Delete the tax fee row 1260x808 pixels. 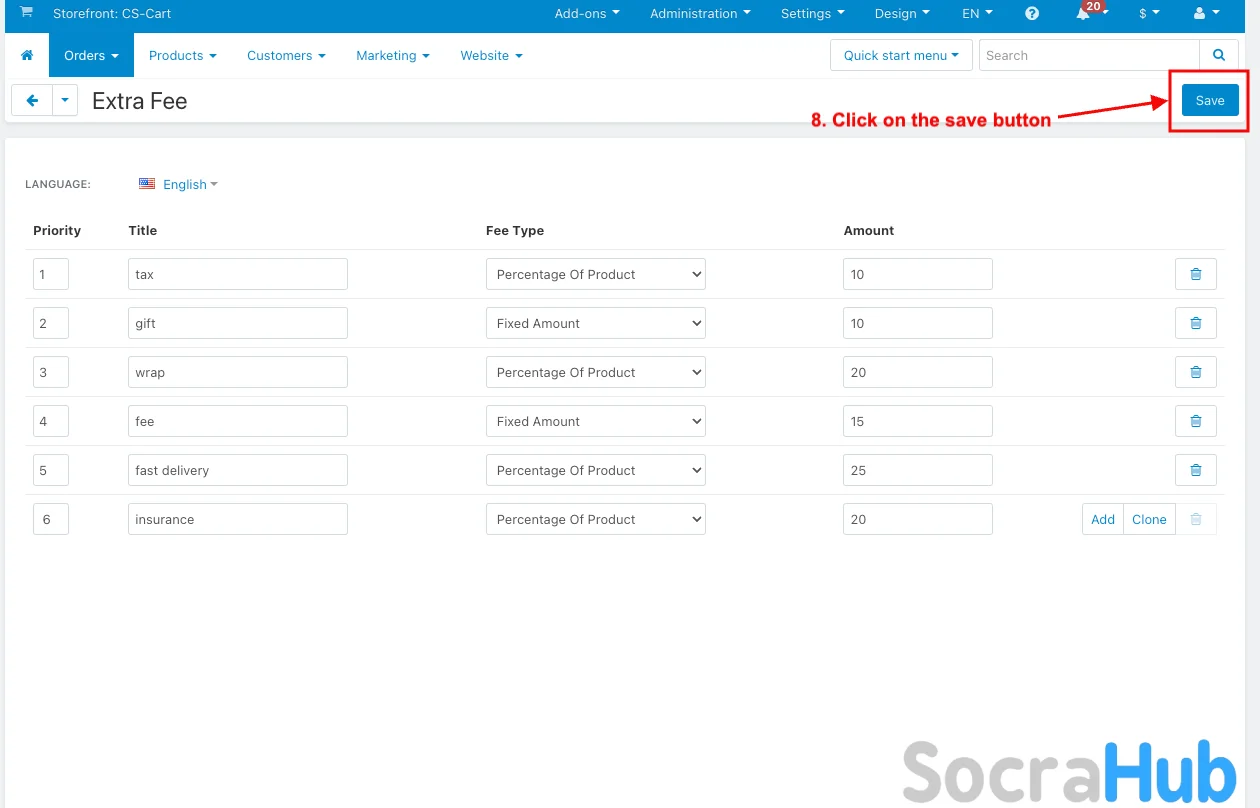point(1195,275)
